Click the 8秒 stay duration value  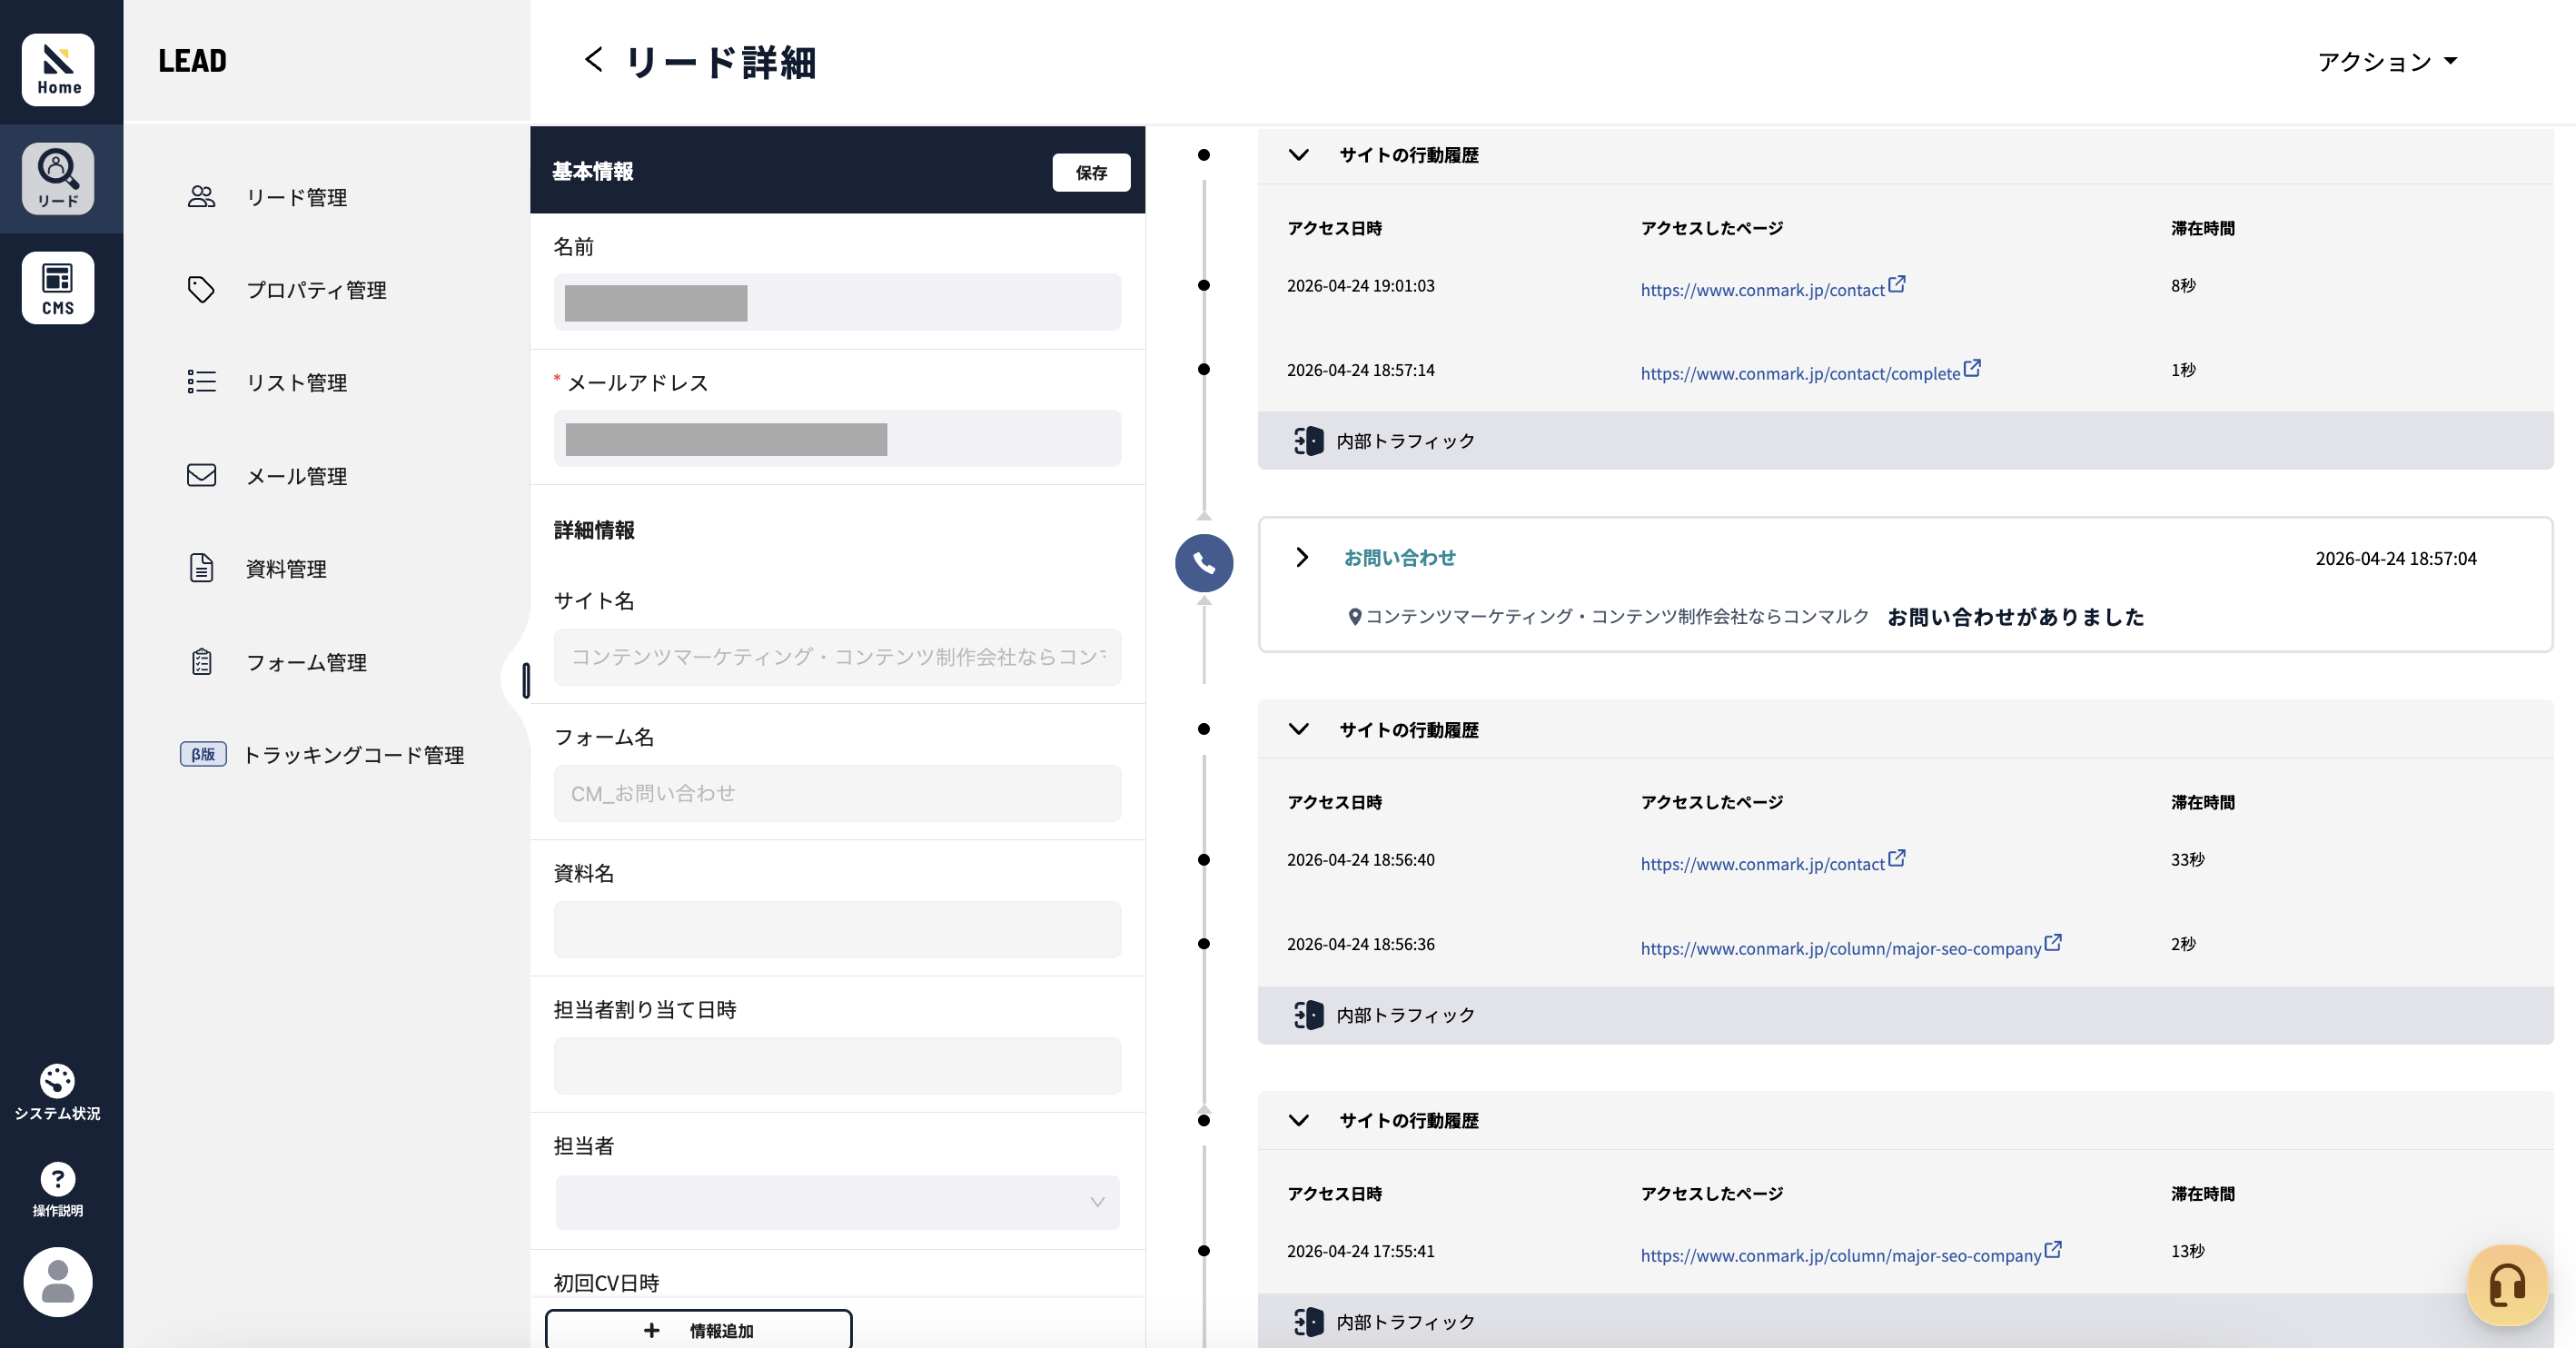point(2183,286)
